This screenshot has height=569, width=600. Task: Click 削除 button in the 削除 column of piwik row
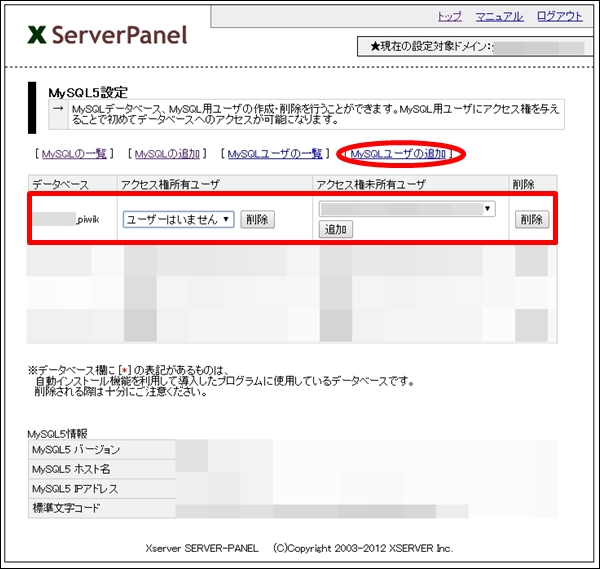click(x=532, y=220)
